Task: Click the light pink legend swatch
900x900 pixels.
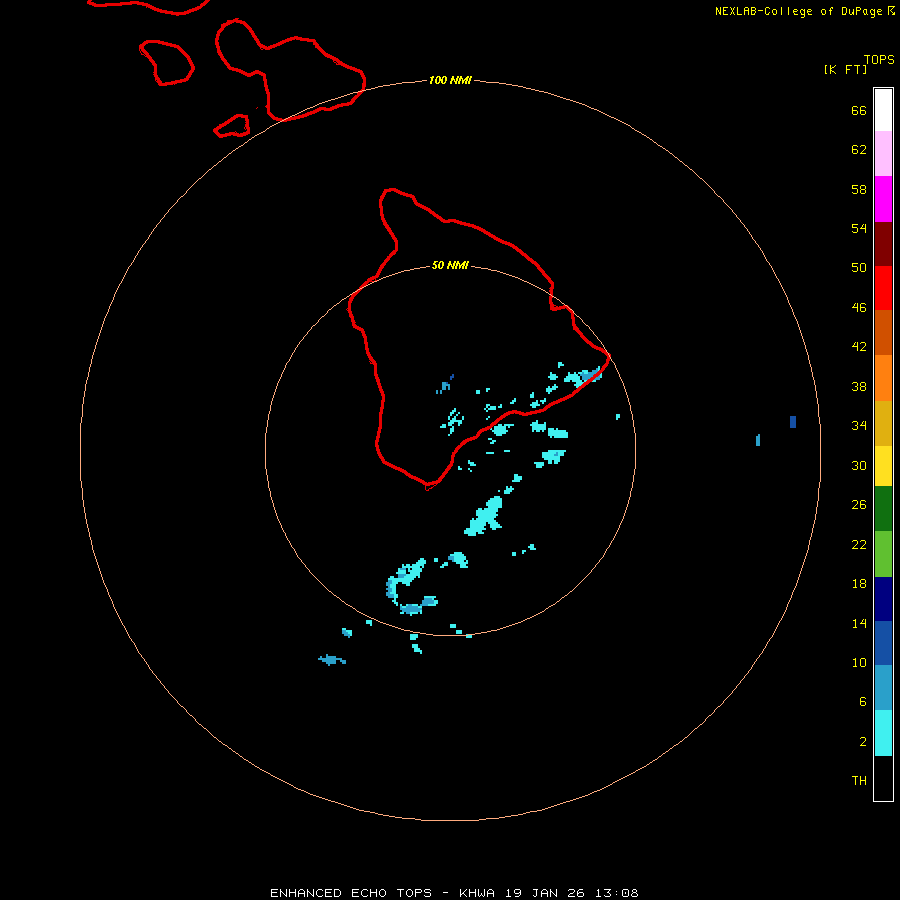Action: click(883, 154)
